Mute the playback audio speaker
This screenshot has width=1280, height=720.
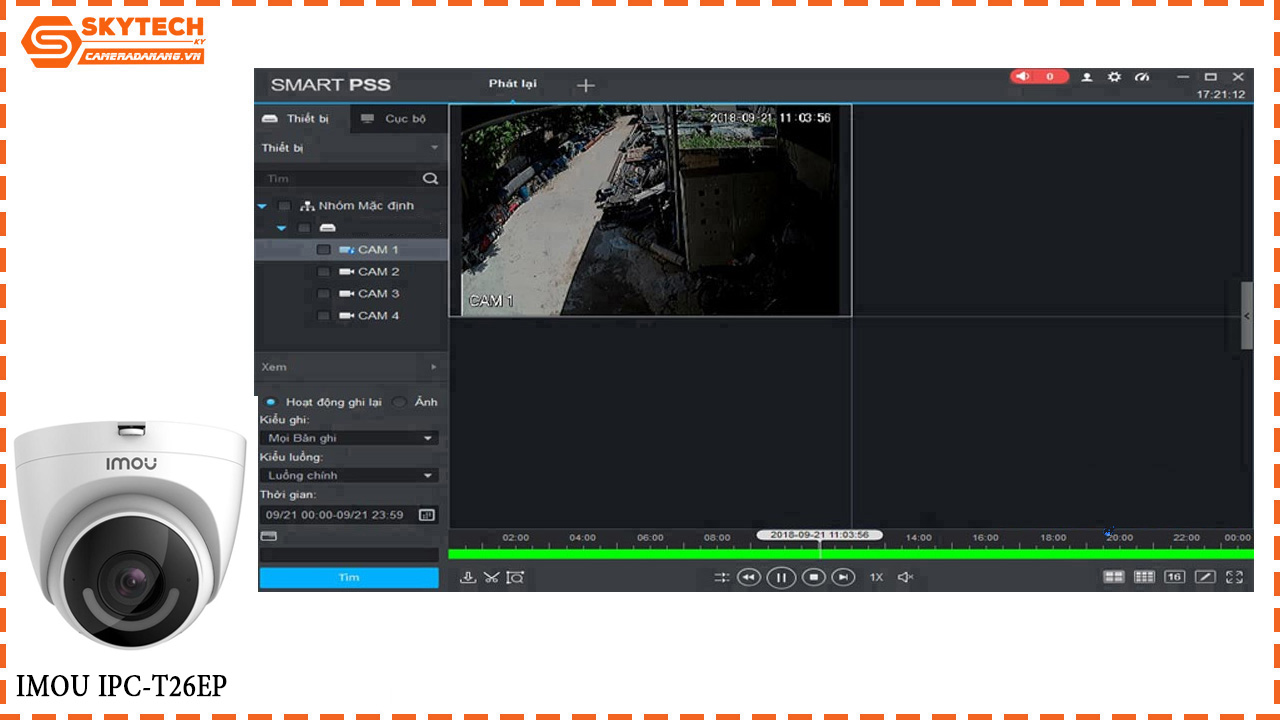click(x=903, y=577)
